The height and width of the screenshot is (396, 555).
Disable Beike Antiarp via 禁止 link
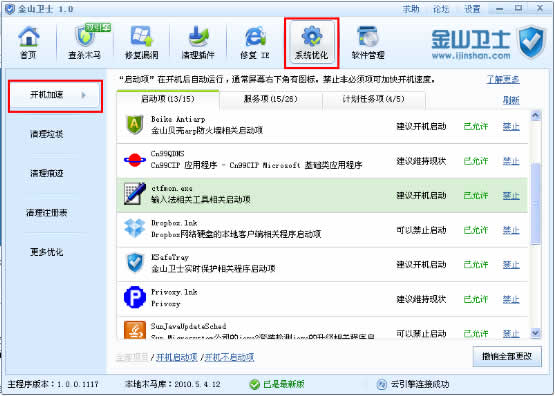point(511,126)
